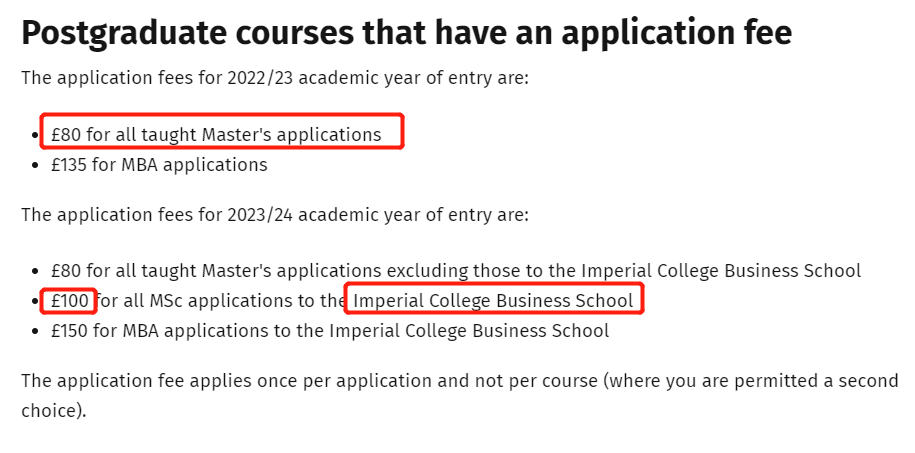Click the boxed £100 amount
This screenshot has width=915, height=453.
pyautogui.click(x=70, y=301)
